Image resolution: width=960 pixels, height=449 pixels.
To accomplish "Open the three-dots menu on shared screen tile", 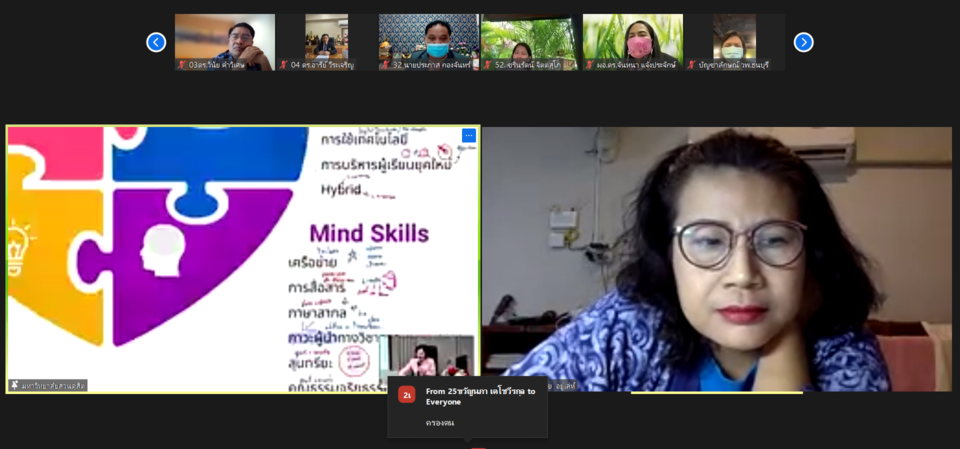I will (468, 135).
